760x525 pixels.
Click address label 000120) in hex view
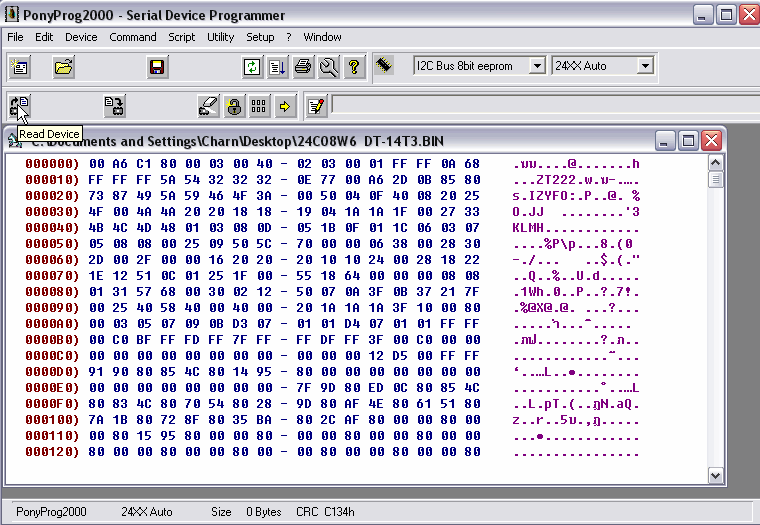52,452
